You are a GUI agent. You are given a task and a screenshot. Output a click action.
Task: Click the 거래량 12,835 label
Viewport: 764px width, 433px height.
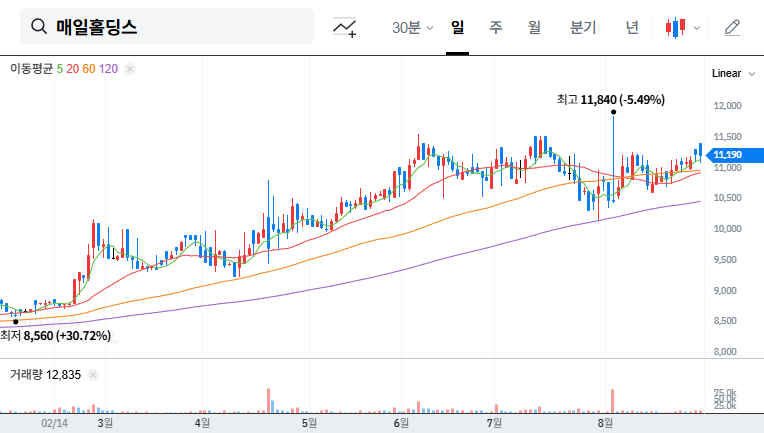pos(45,375)
